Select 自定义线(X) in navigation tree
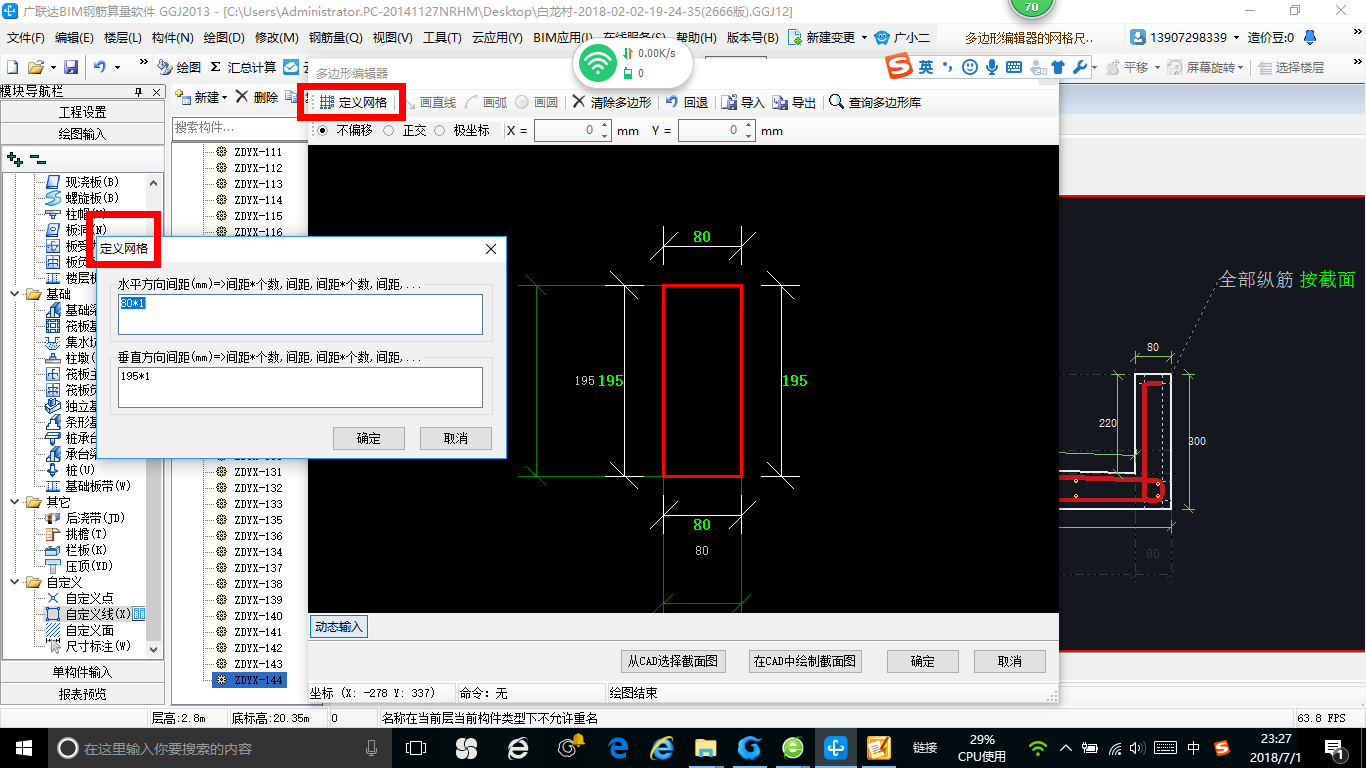Image resolution: width=1366 pixels, height=768 pixels. pos(97,614)
